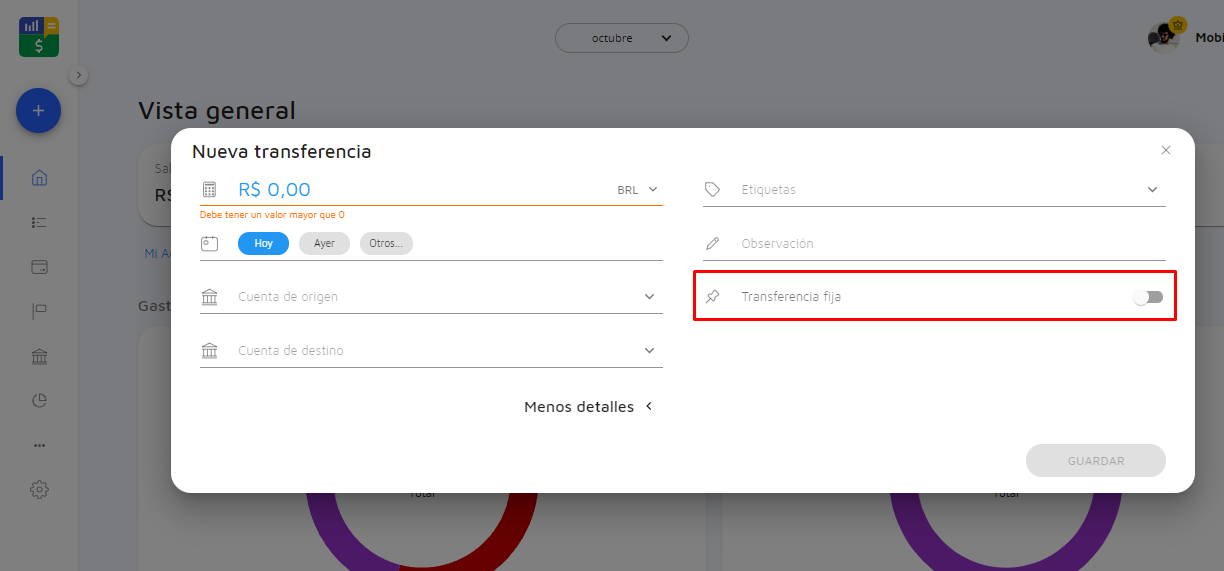
Task: Select the Hoy date chip
Action: (x=263, y=243)
